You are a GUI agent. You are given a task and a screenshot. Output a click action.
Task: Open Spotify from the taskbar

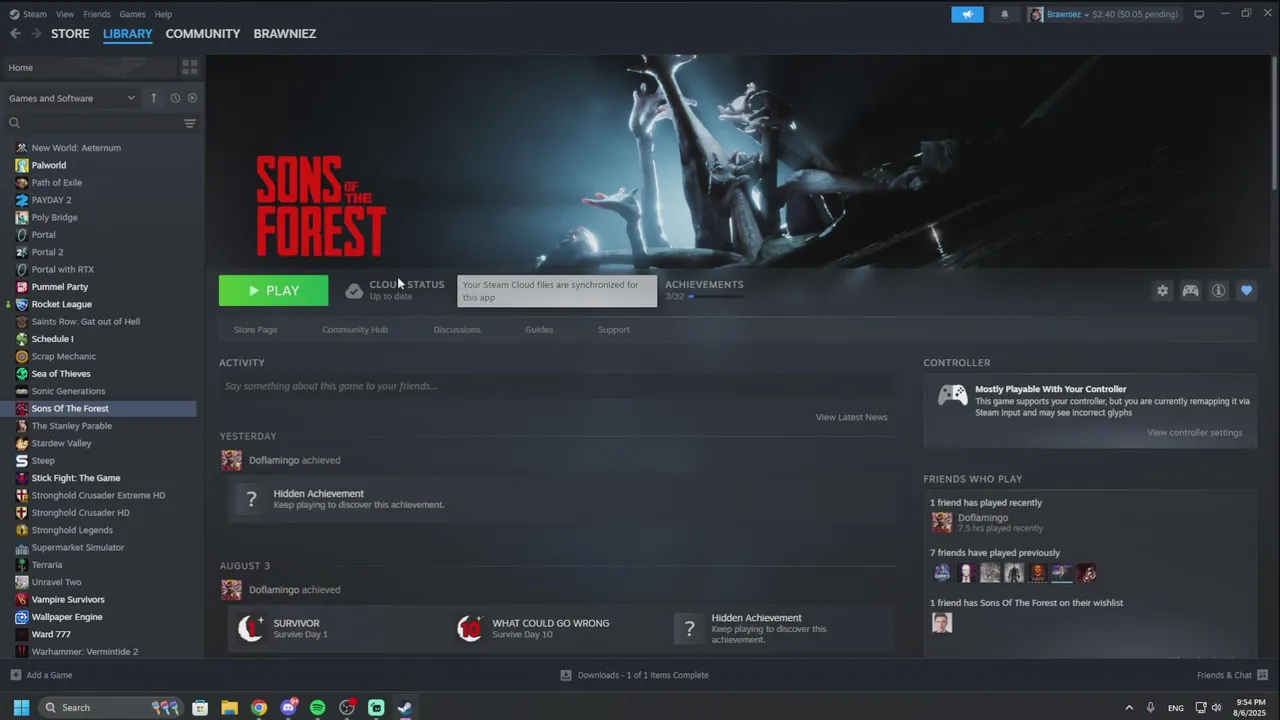coord(318,707)
